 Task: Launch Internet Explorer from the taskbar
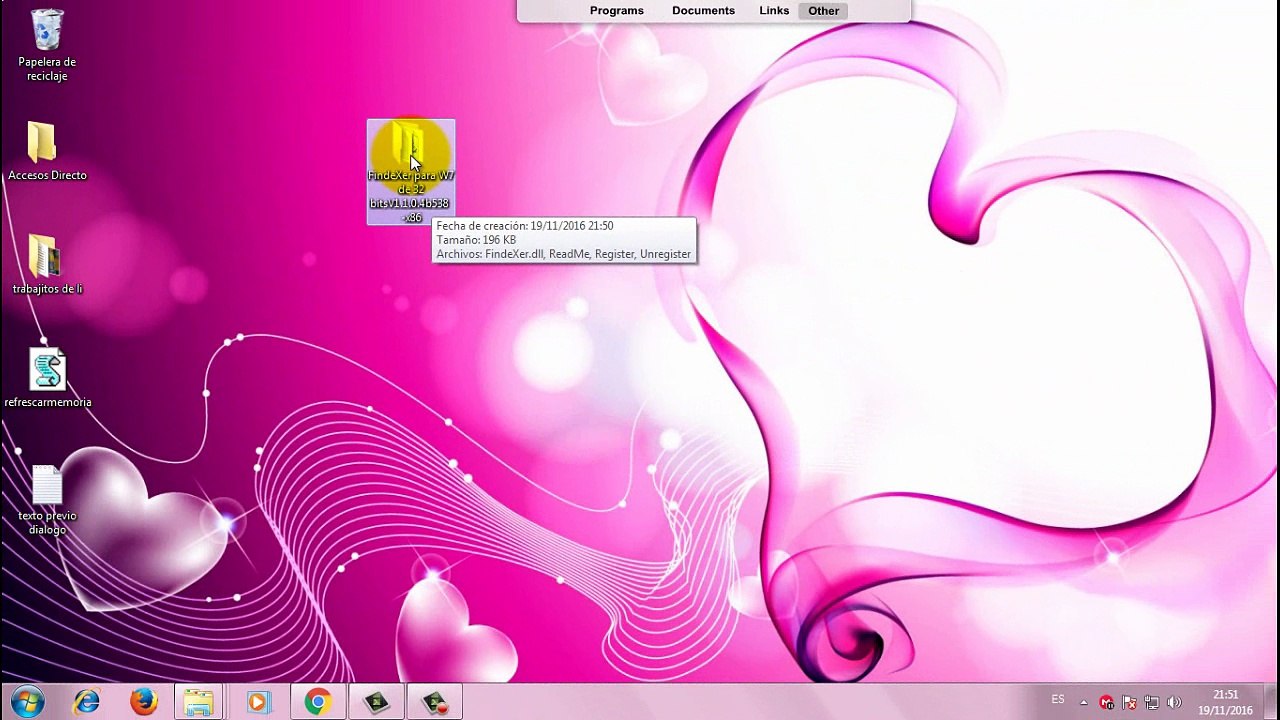click(x=87, y=702)
